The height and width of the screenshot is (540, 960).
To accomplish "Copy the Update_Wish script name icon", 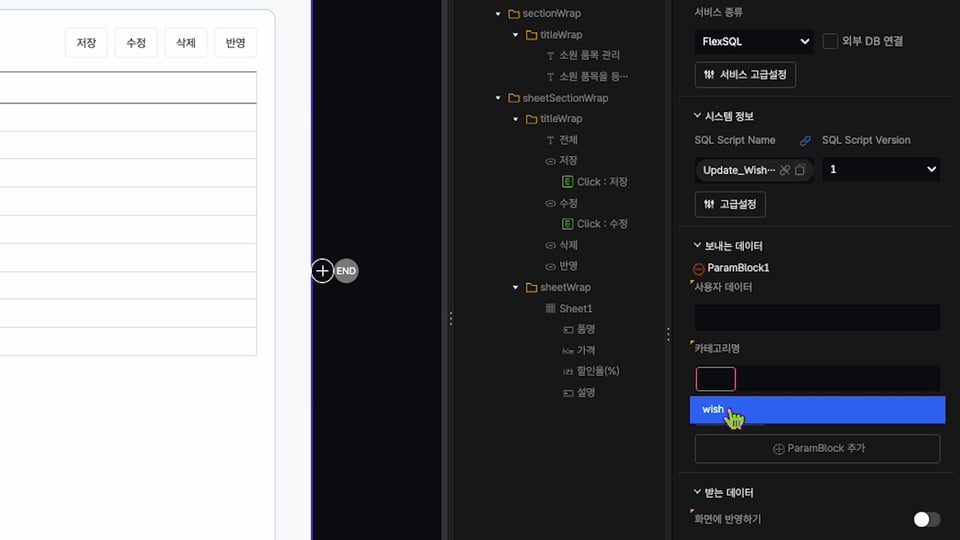I will click(x=800, y=170).
